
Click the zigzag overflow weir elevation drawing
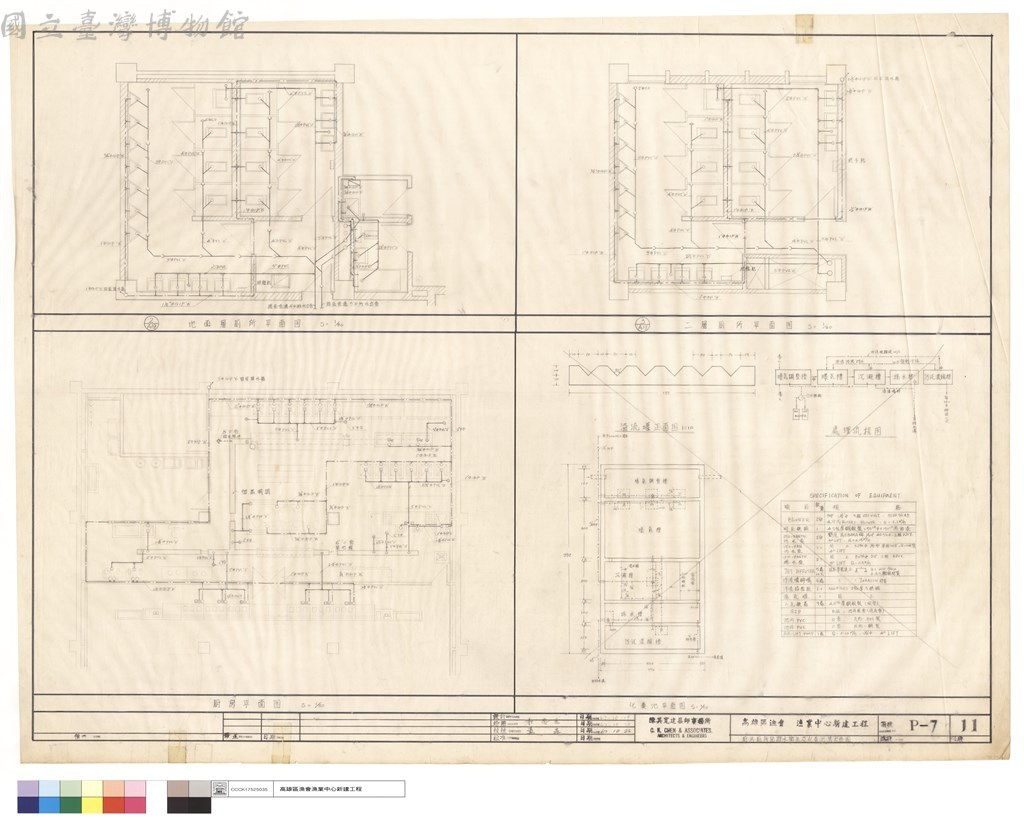click(662, 376)
